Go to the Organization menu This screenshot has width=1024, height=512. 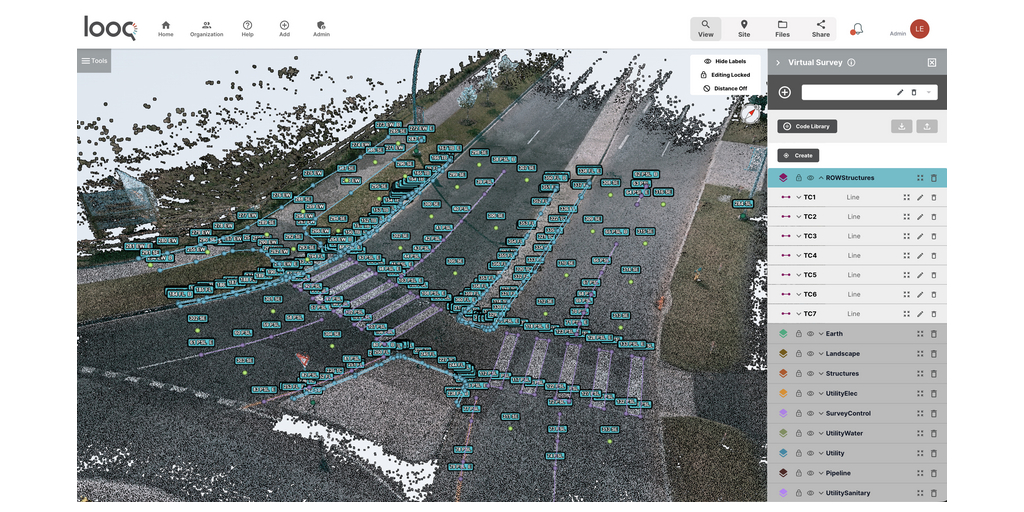pos(206,28)
